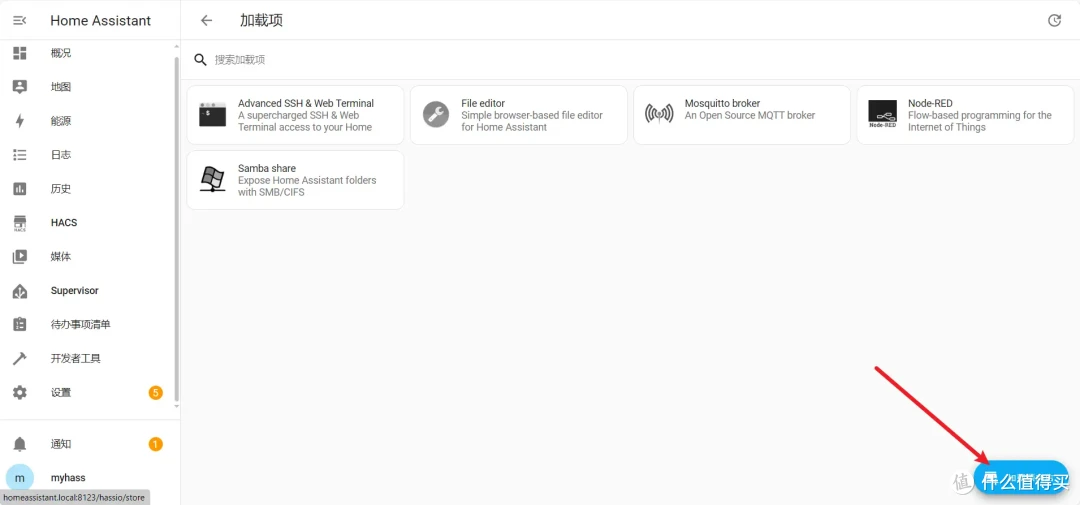This screenshot has height=505, width=1080.
Task: Click the myhass user avatar
Action: click(19, 477)
